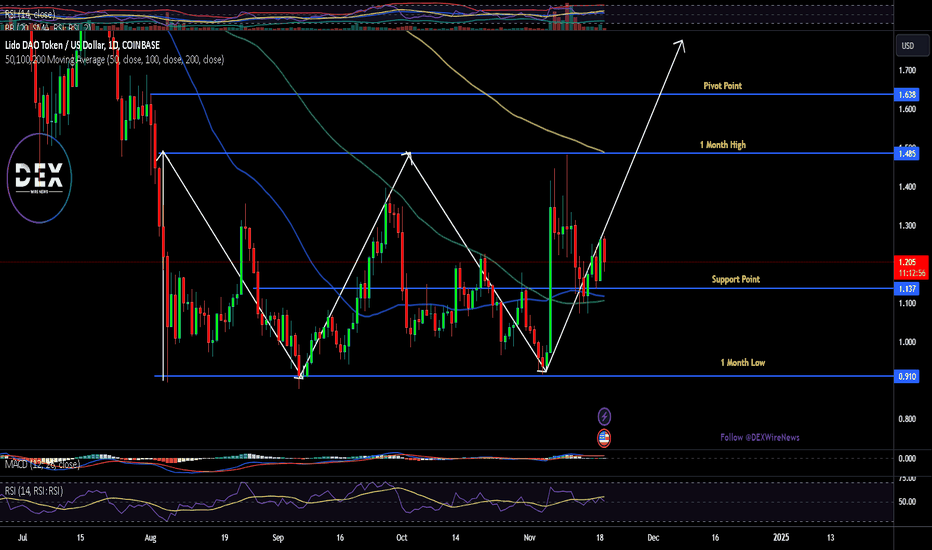The height and width of the screenshot is (550, 932).
Task: Click the Jul label on time axis
Action: (x=23, y=538)
